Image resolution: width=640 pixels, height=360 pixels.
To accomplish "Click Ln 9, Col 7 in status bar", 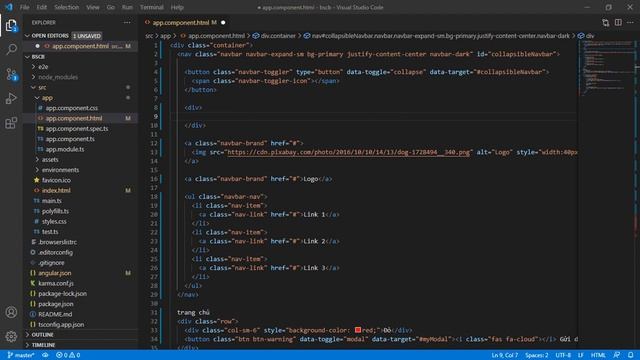I will pyautogui.click(x=504, y=355).
